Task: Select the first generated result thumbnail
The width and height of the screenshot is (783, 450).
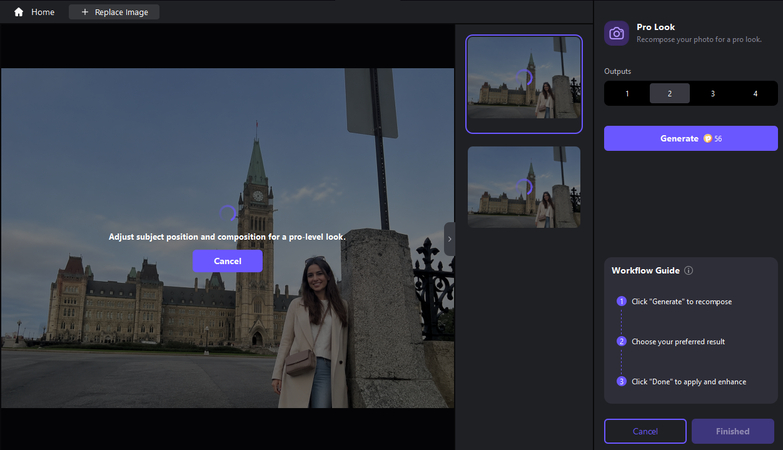Action: (524, 84)
